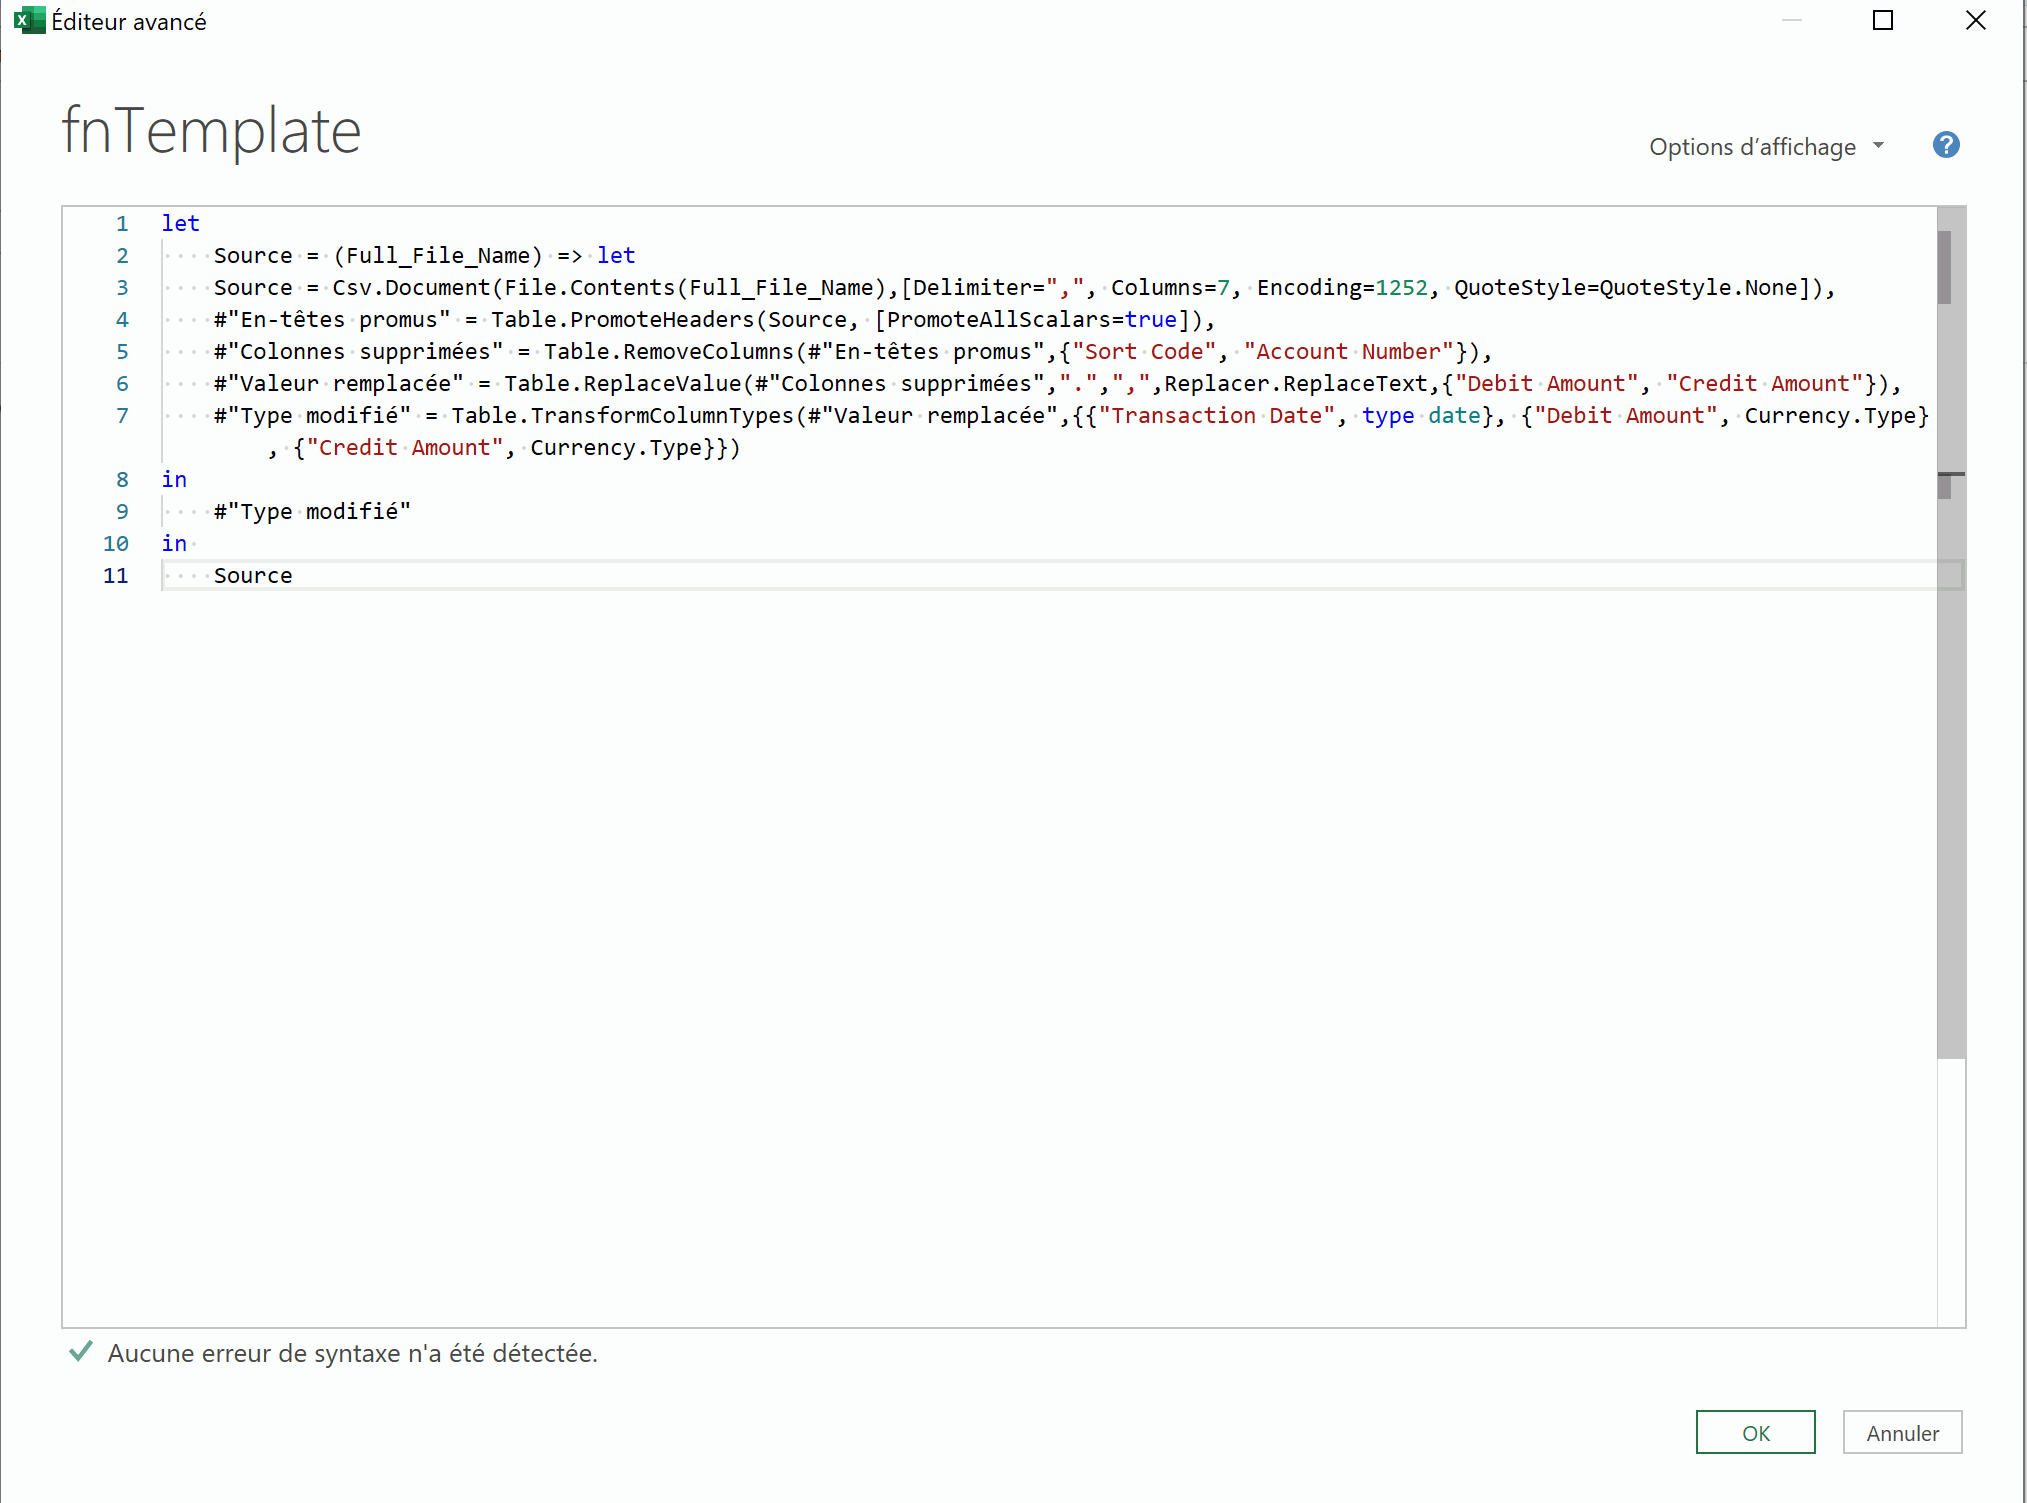
Task: Click #"Type modifié" on line 9
Action: pyautogui.click(x=312, y=512)
